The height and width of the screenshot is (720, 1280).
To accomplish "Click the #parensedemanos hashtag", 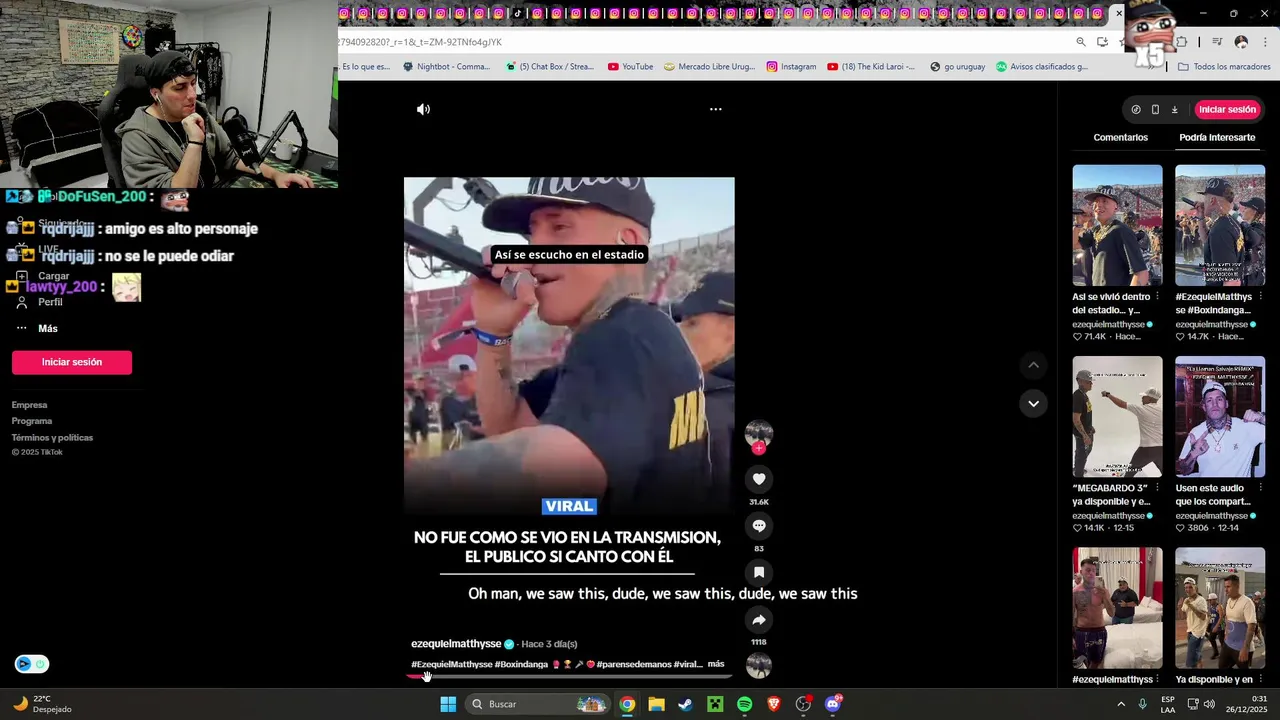I will coord(634,664).
